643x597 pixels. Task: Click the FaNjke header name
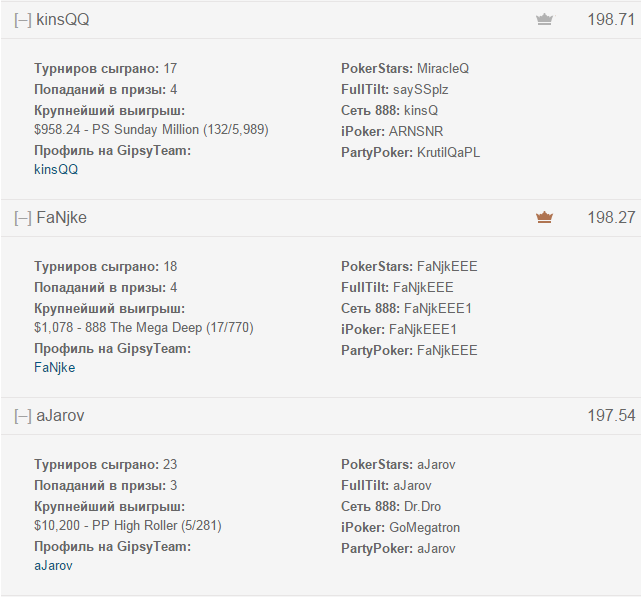(x=62, y=218)
